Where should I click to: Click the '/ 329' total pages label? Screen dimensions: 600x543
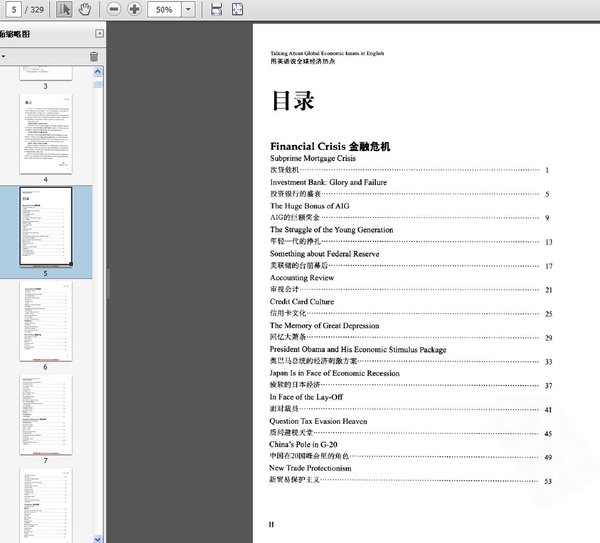(x=34, y=10)
